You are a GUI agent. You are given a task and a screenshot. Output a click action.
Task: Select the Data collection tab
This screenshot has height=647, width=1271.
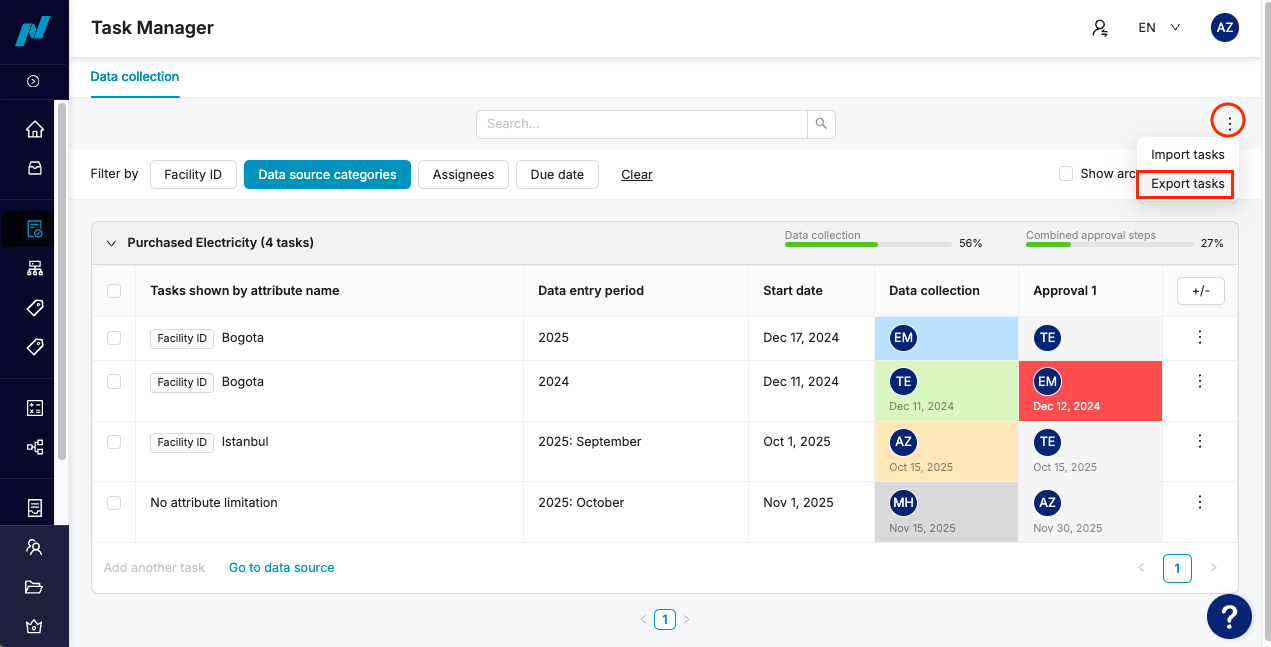(135, 77)
